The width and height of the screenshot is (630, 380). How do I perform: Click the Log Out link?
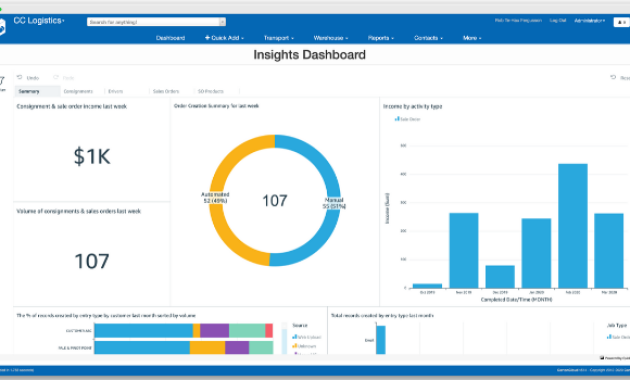(x=558, y=20)
